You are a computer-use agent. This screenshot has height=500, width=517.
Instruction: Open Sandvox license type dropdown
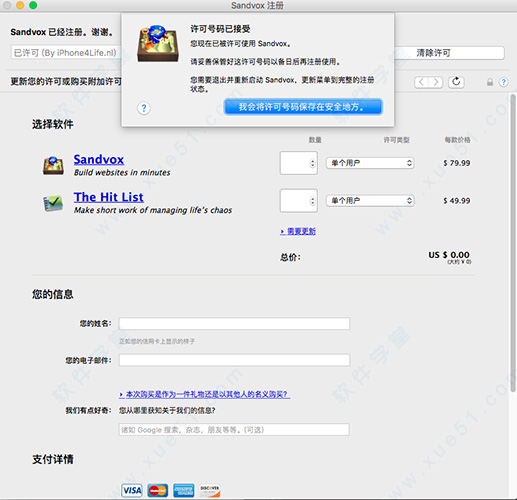370,163
